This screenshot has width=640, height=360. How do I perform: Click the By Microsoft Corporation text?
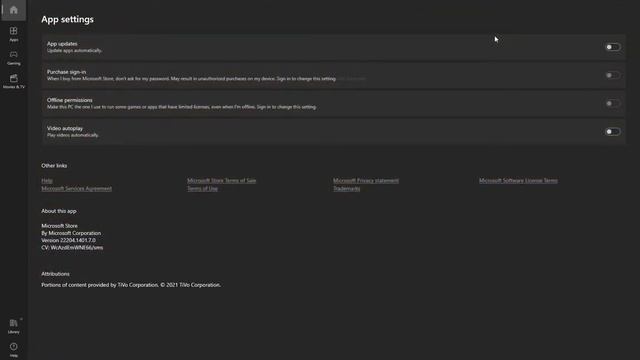click(71, 233)
